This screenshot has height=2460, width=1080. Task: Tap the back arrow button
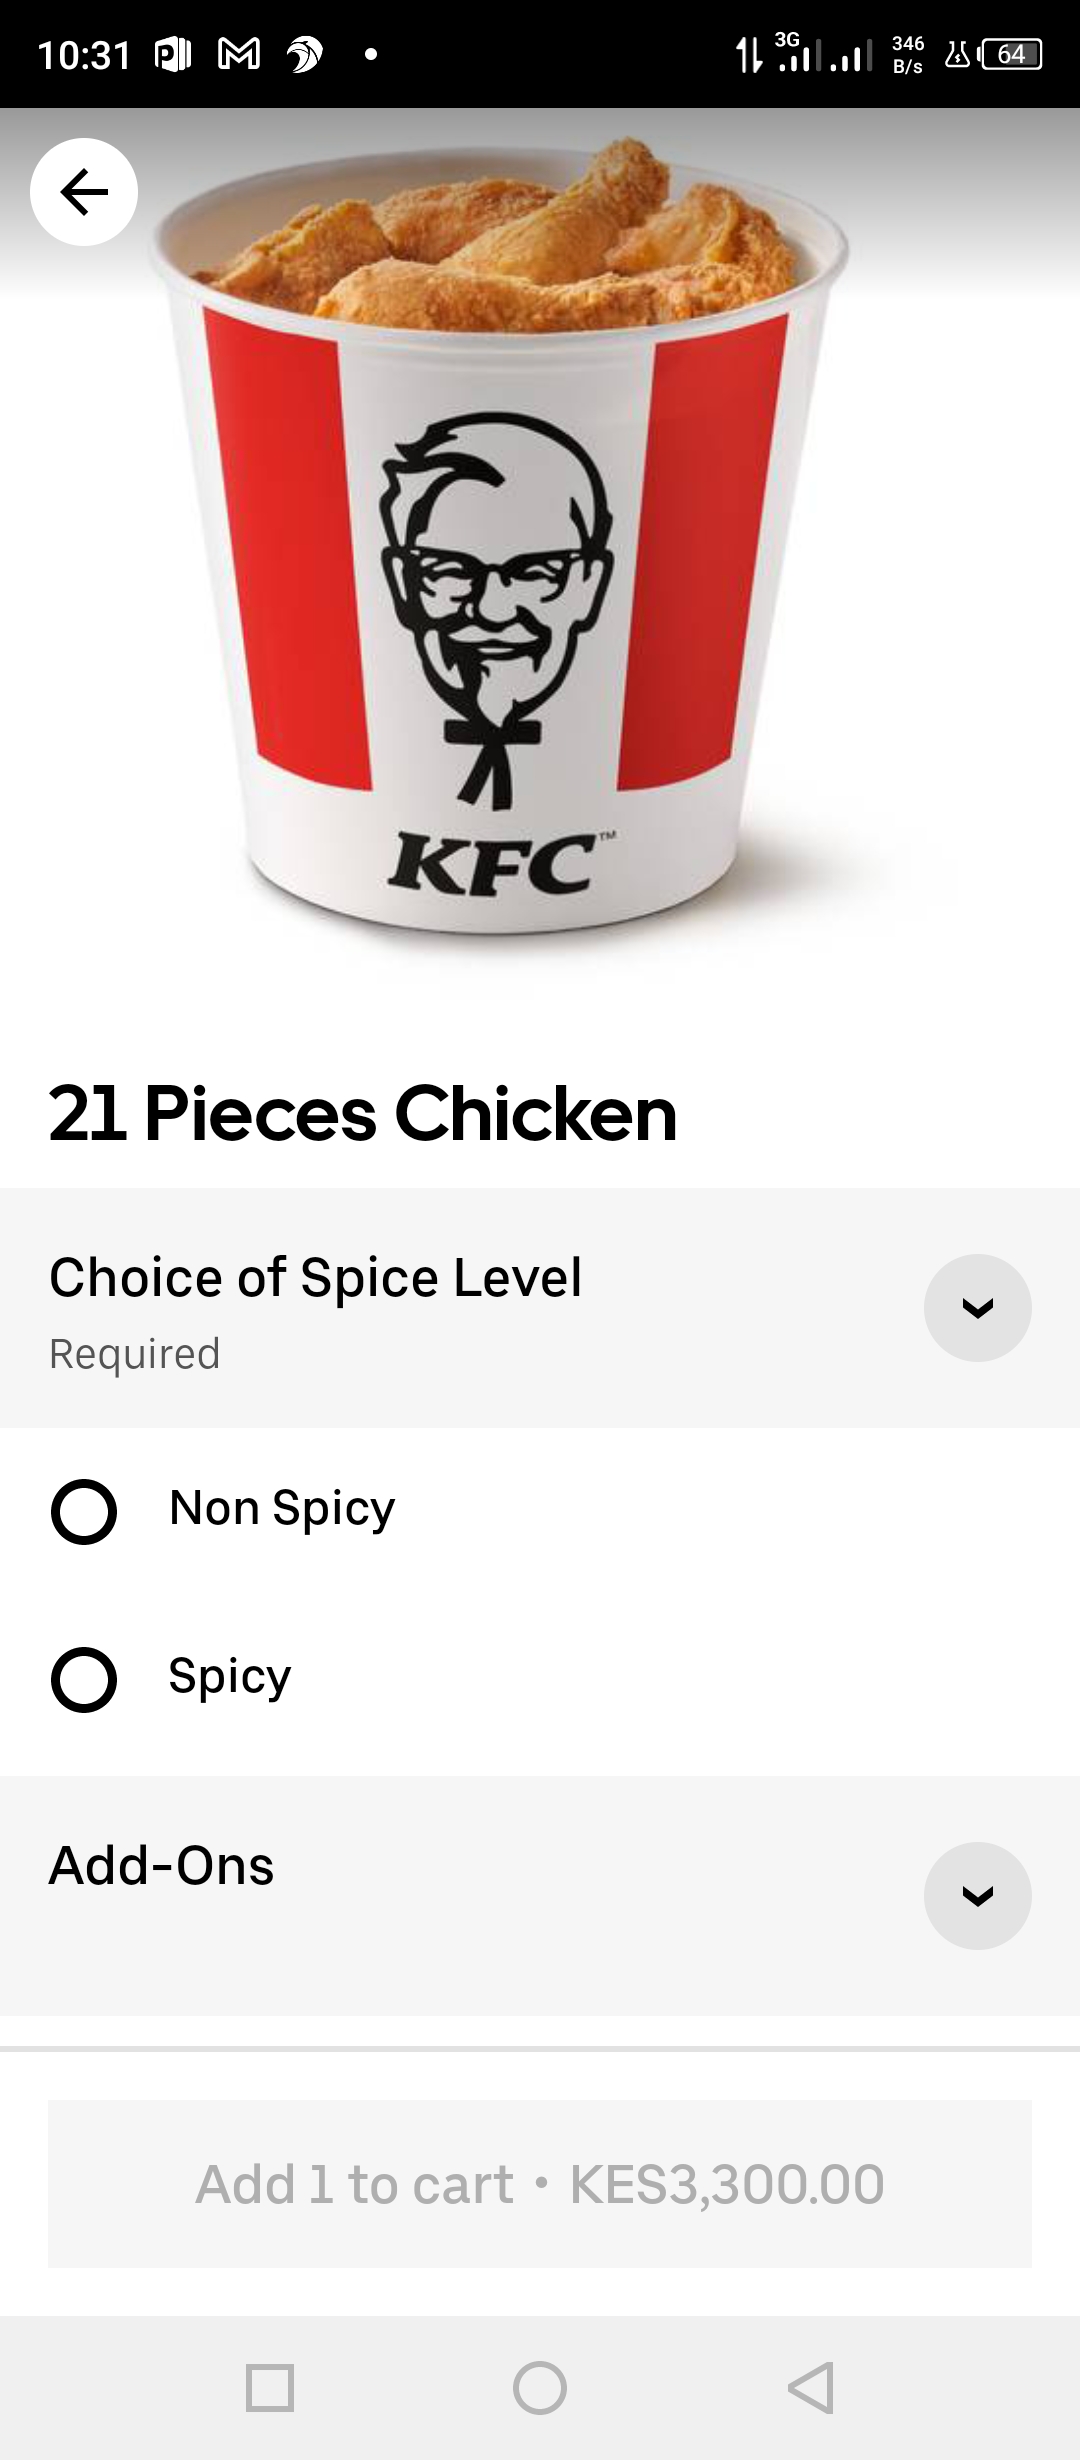click(x=84, y=192)
